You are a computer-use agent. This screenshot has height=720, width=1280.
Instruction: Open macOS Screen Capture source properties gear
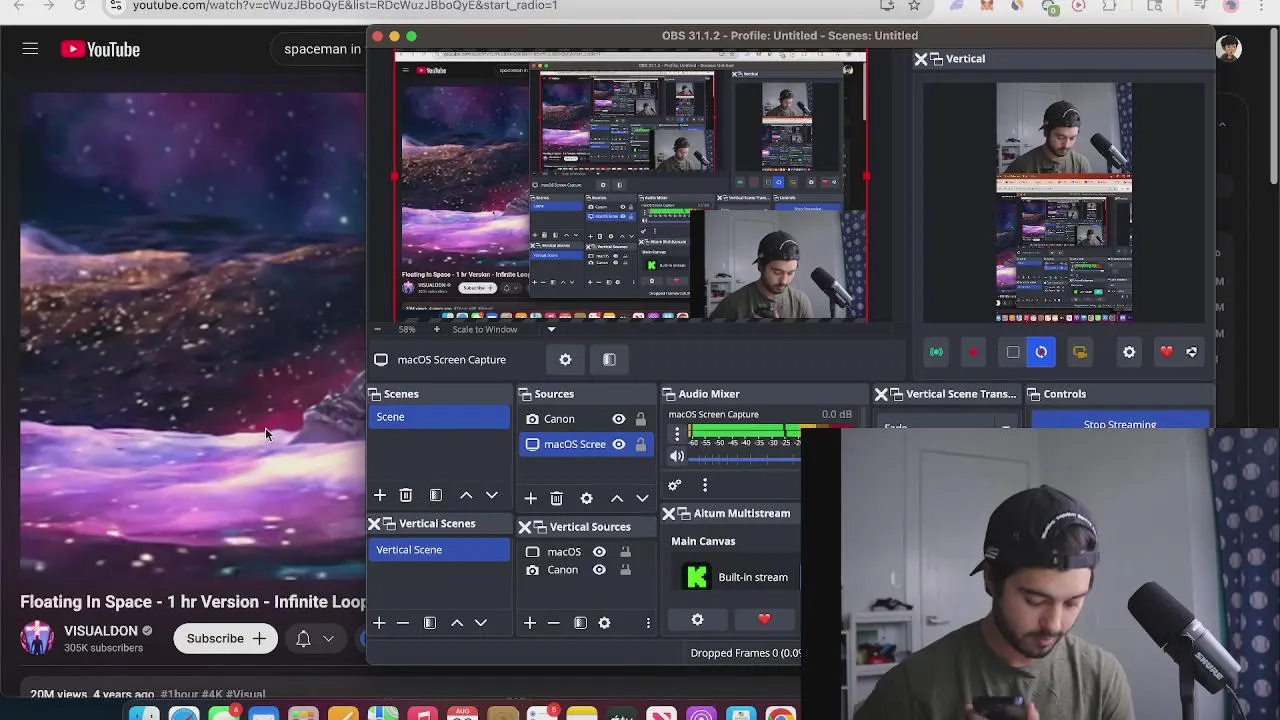tap(565, 360)
